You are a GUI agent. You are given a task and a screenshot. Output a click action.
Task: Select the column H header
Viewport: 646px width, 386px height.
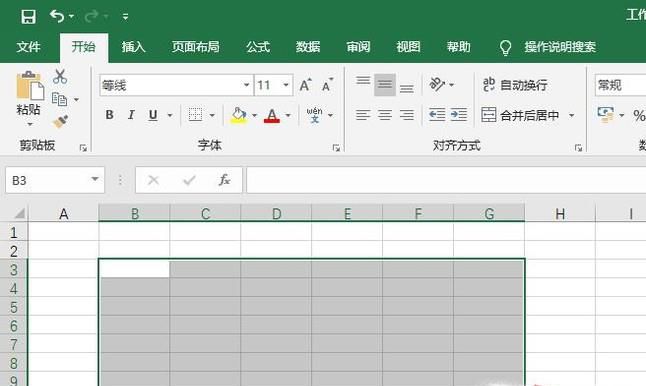pyautogui.click(x=560, y=213)
